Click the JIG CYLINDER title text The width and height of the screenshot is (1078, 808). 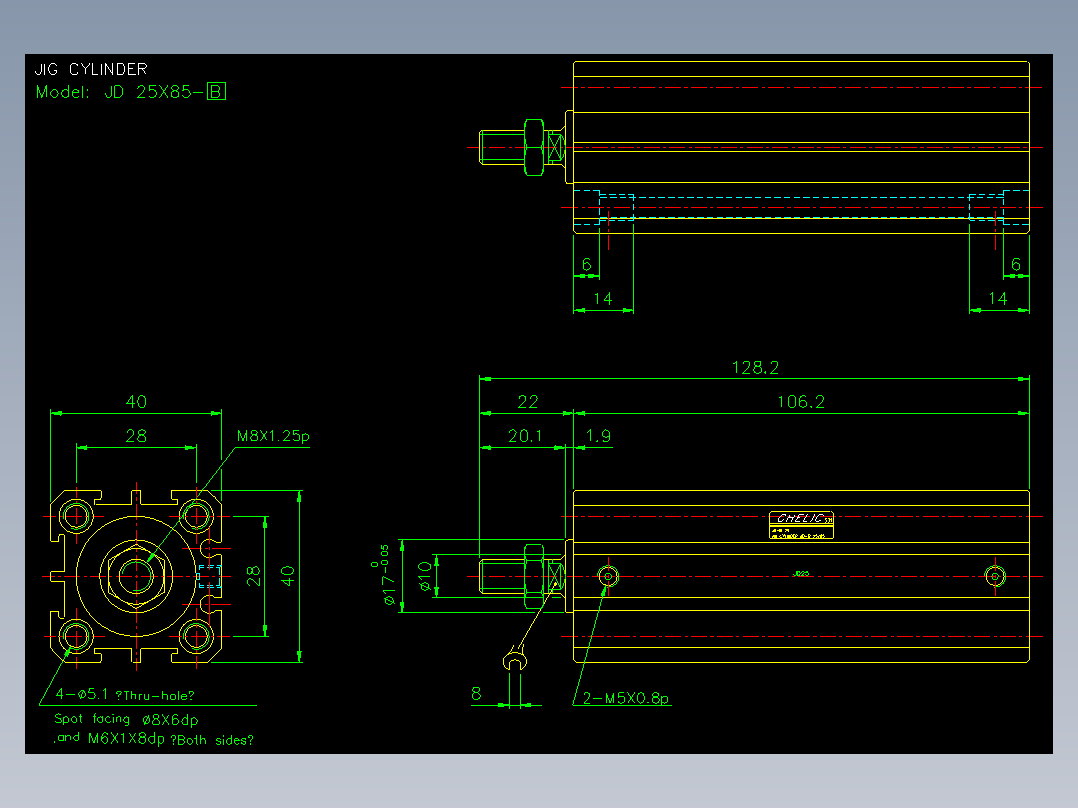91,69
